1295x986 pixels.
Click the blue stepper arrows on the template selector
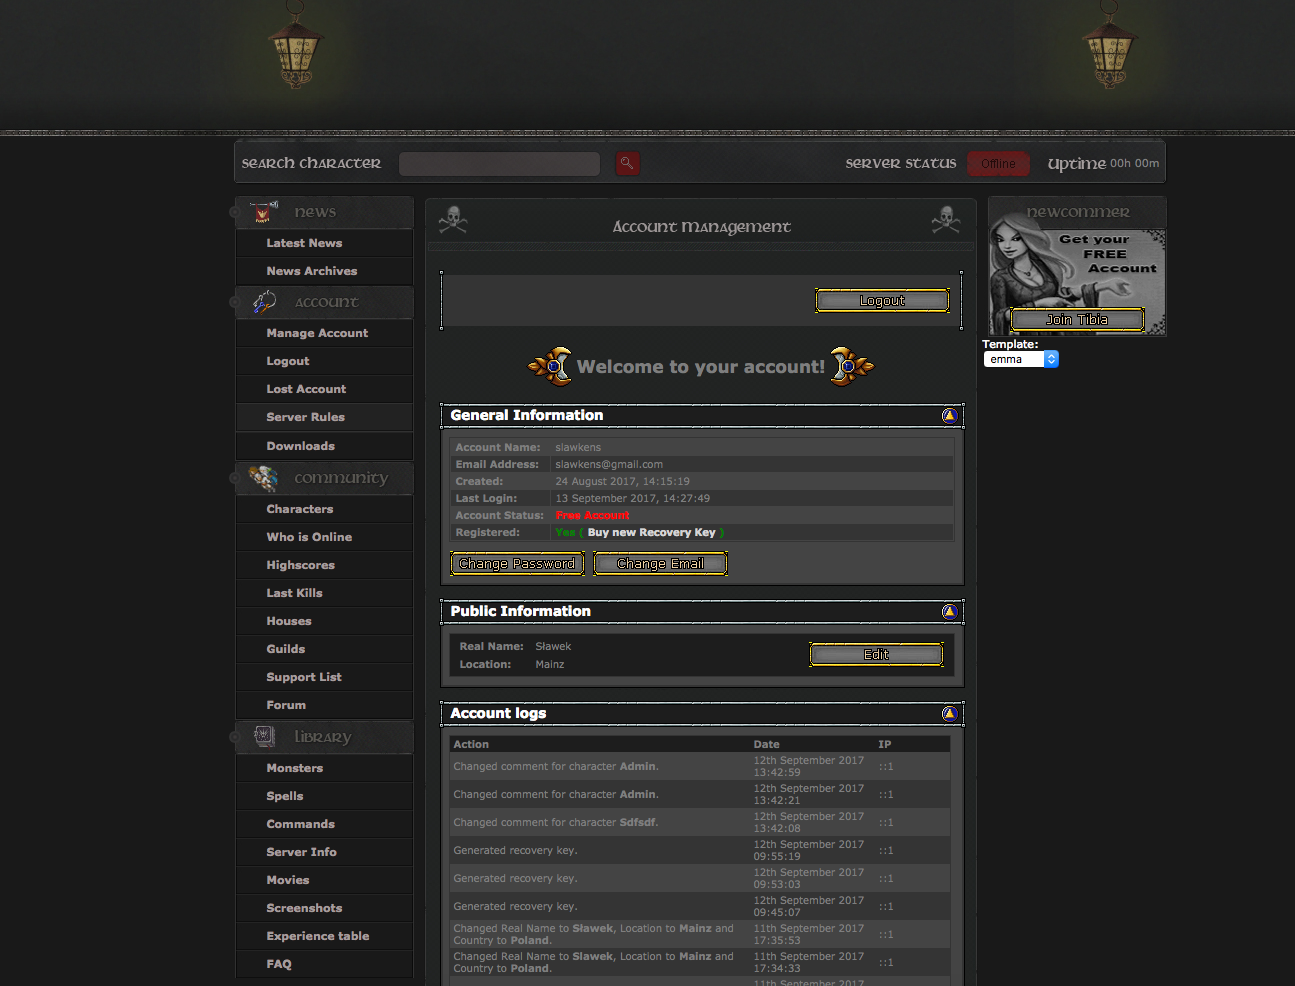coord(1051,358)
